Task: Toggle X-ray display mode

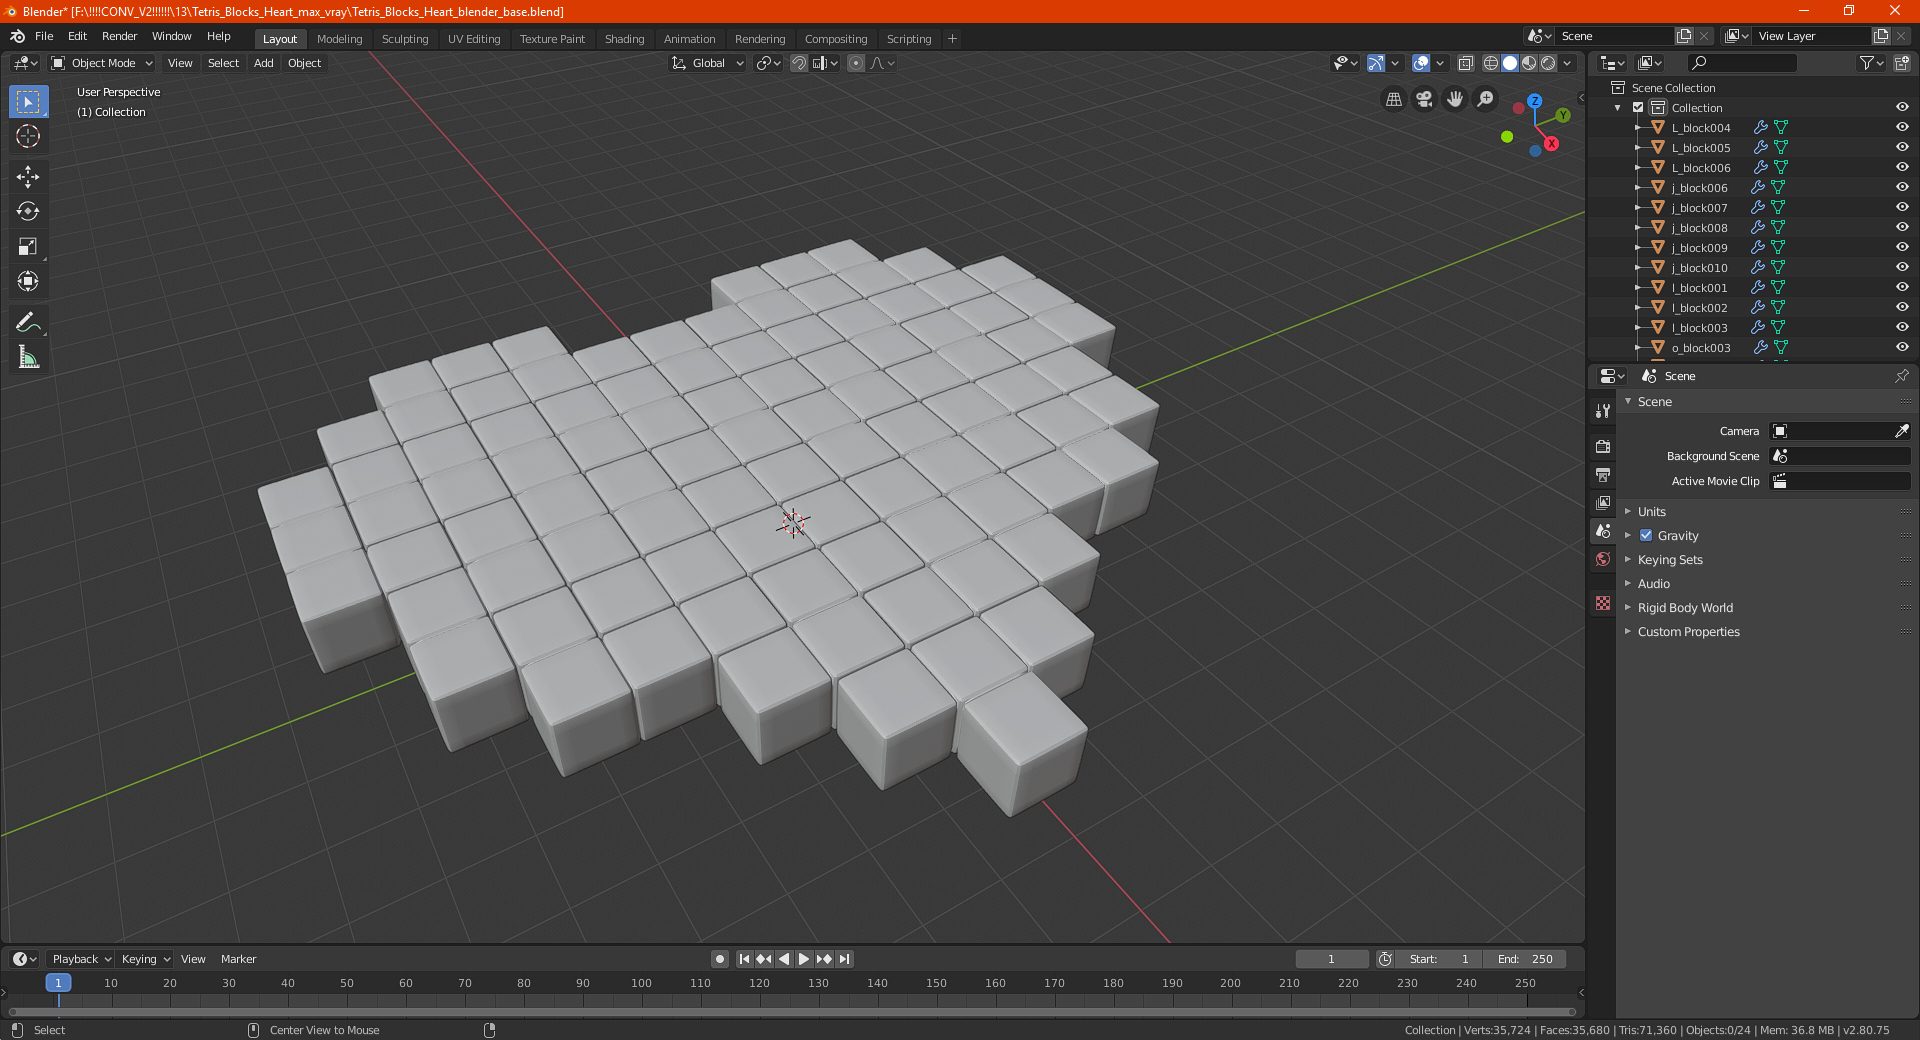Action: coord(1466,63)
